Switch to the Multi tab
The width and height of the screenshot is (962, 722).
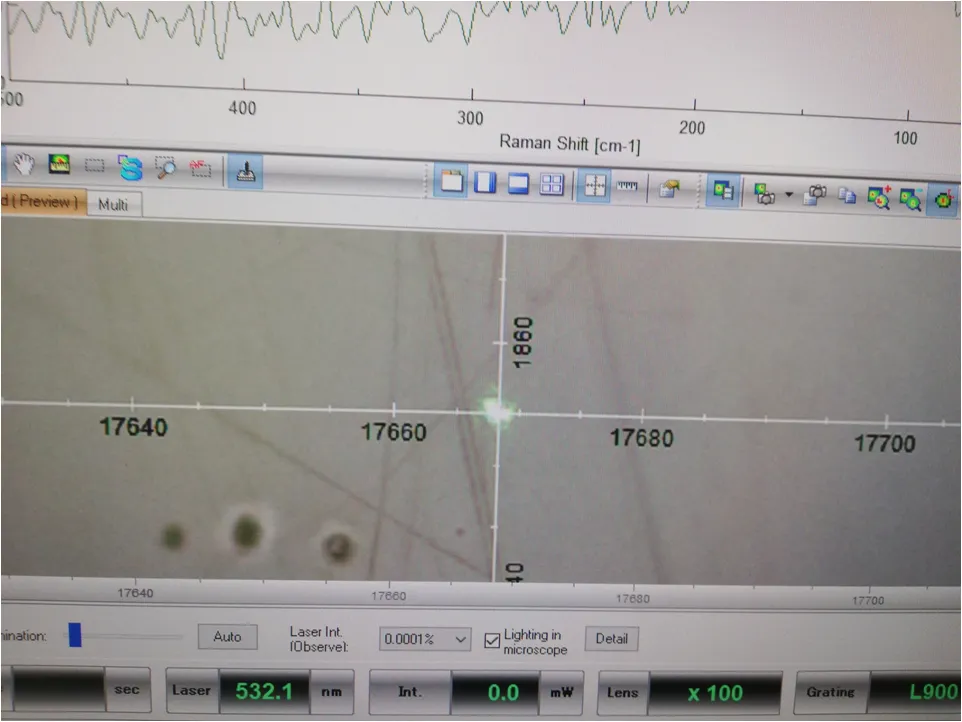pos(114,204)
